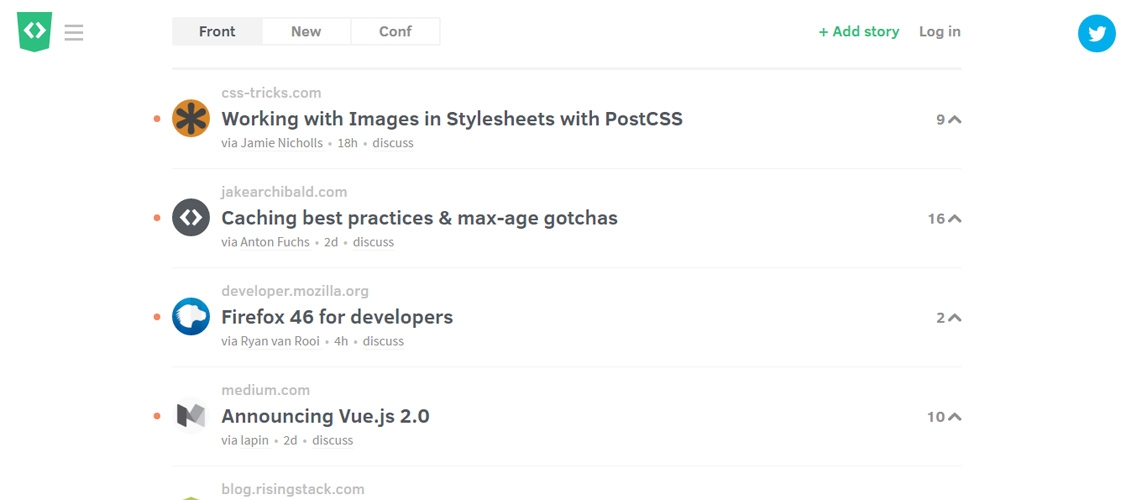
Task: Click the css-tricks asterisk site icon
Action: 190,118
